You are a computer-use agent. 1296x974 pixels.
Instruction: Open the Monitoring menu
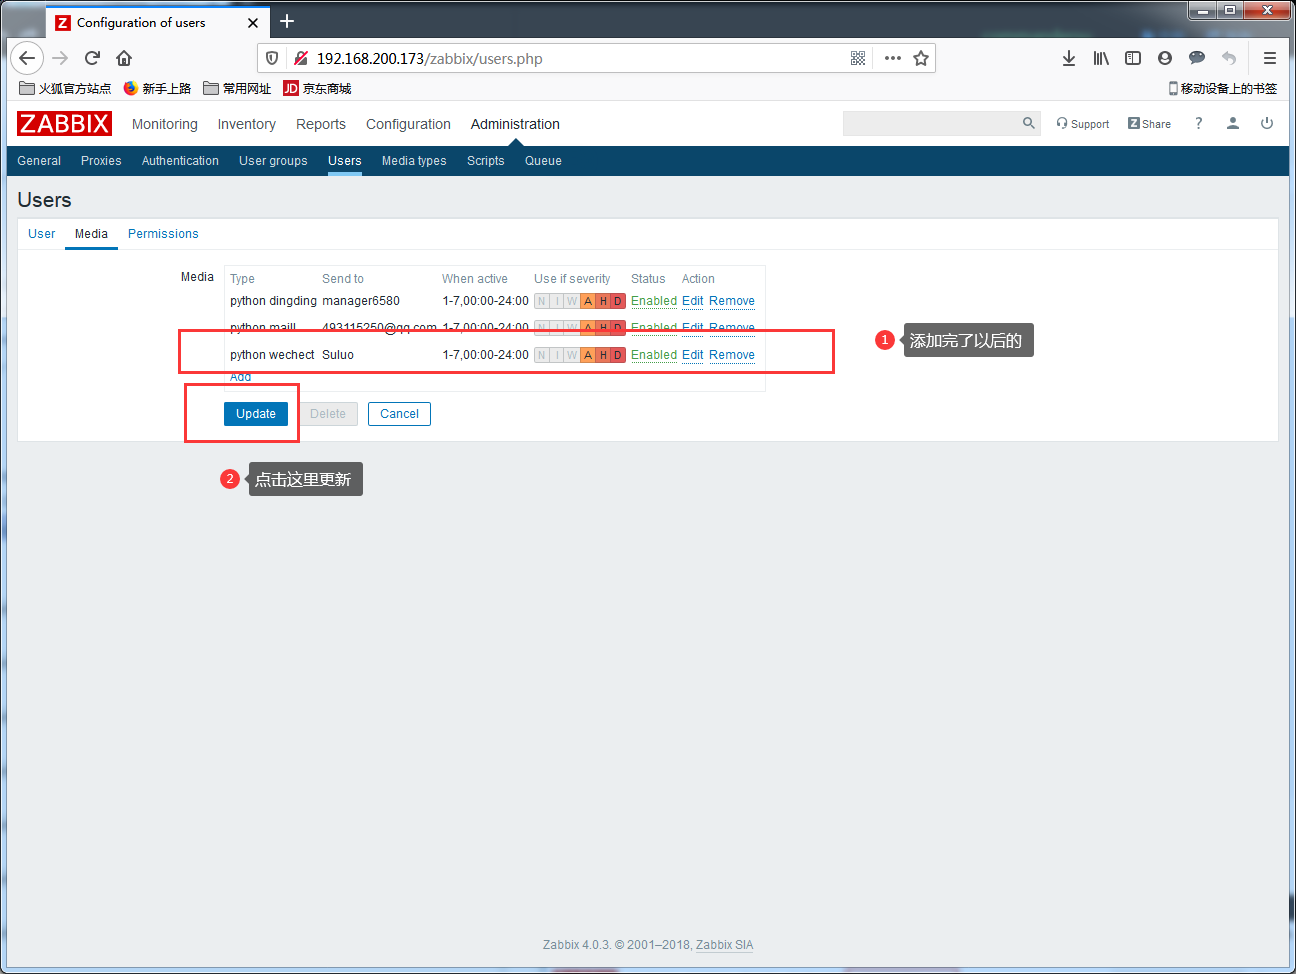165,124
